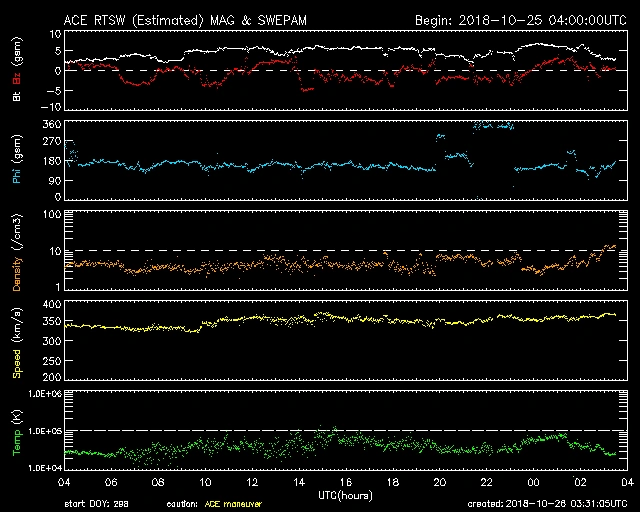This screenshot has width=640, height=512.
Task: Click the '-10' tick label on Bt Bz axis
Action: point(51,107)
